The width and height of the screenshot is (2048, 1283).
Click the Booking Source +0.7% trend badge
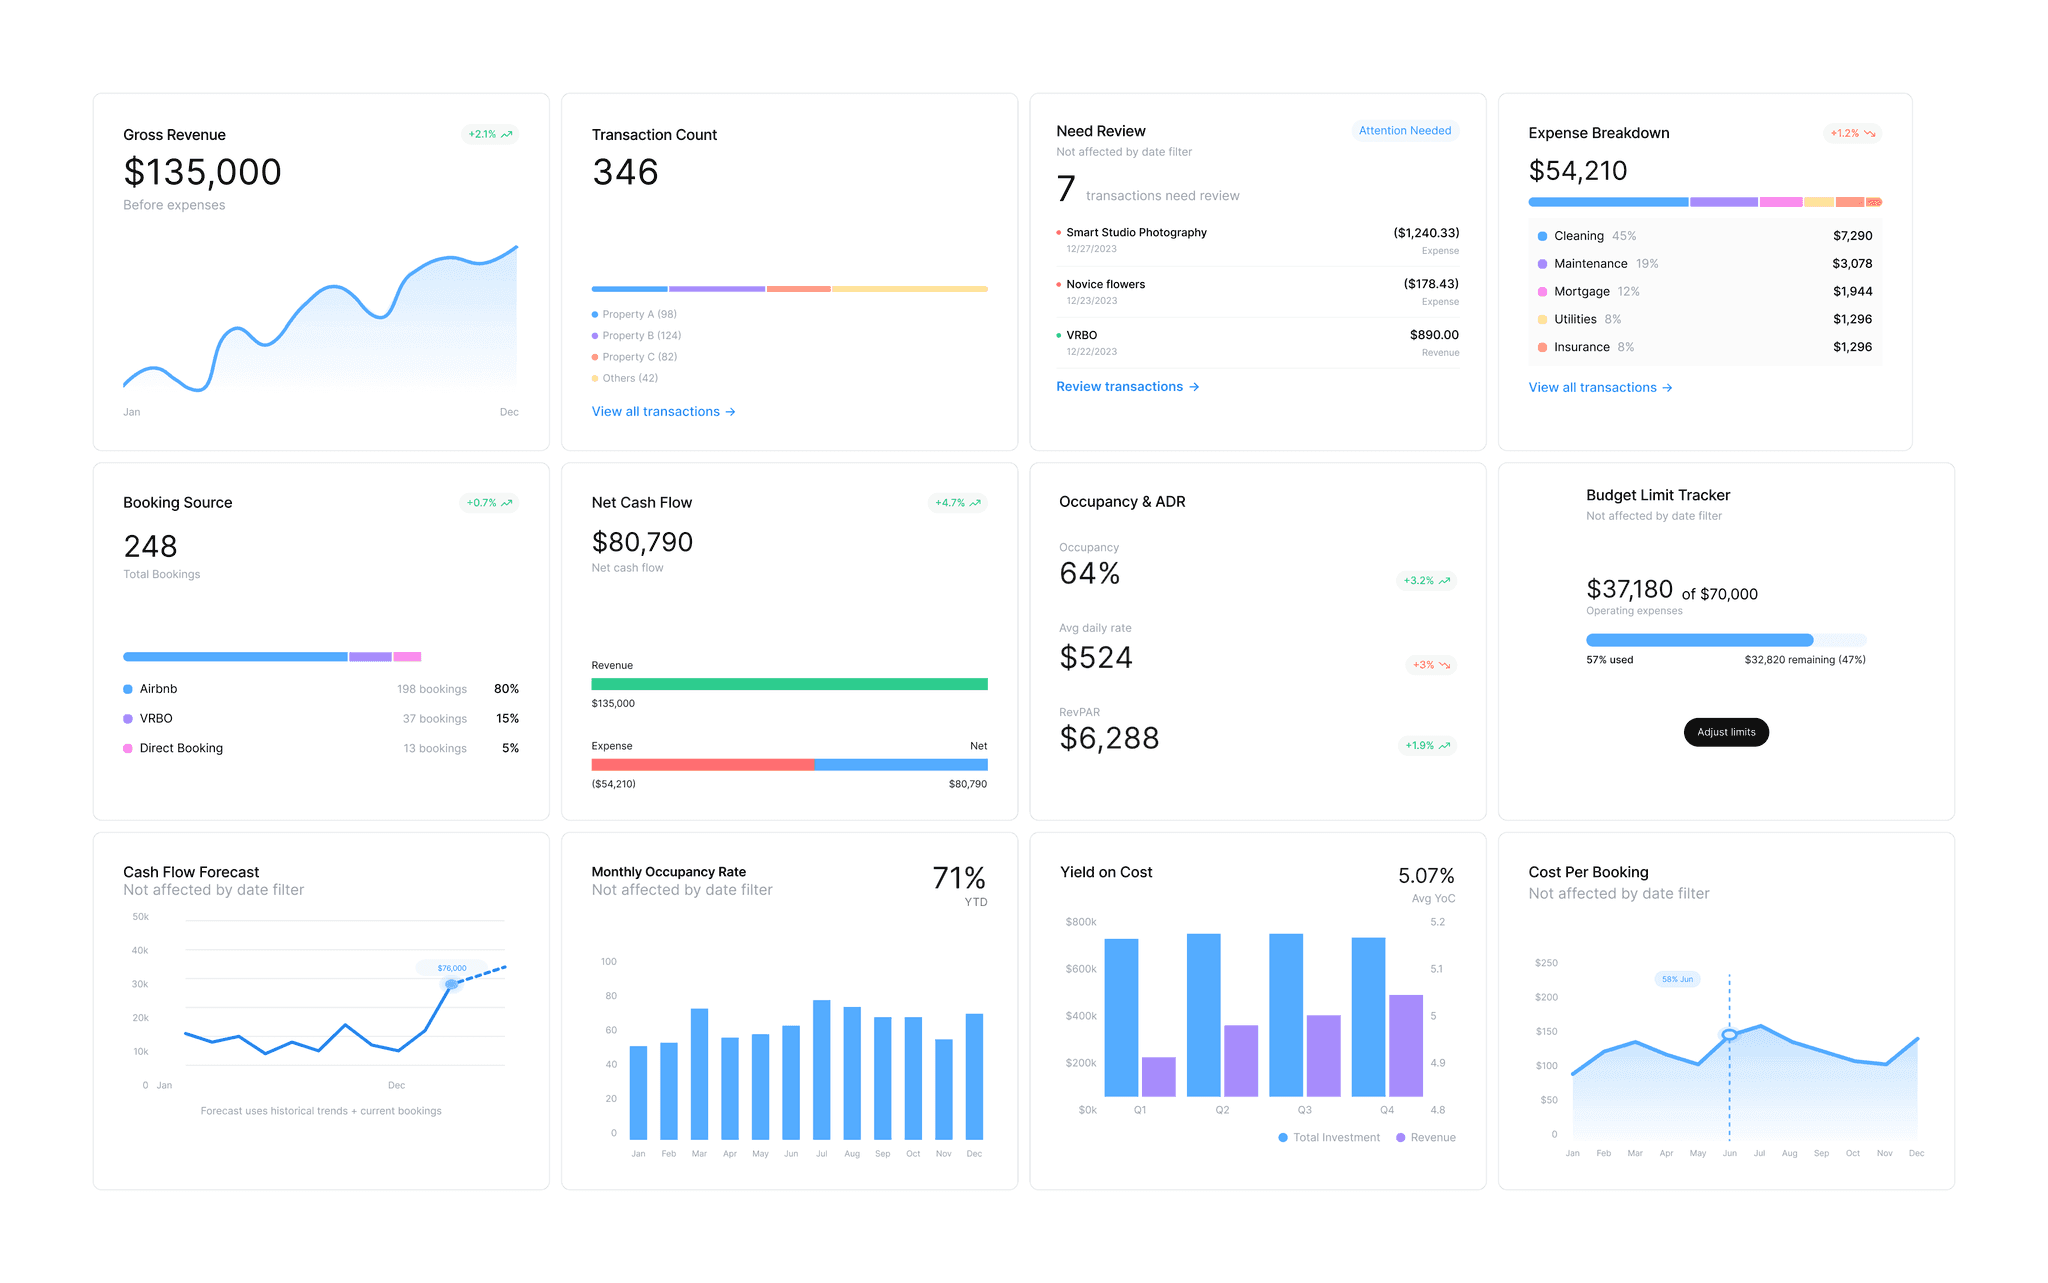[x=489, y=503]
